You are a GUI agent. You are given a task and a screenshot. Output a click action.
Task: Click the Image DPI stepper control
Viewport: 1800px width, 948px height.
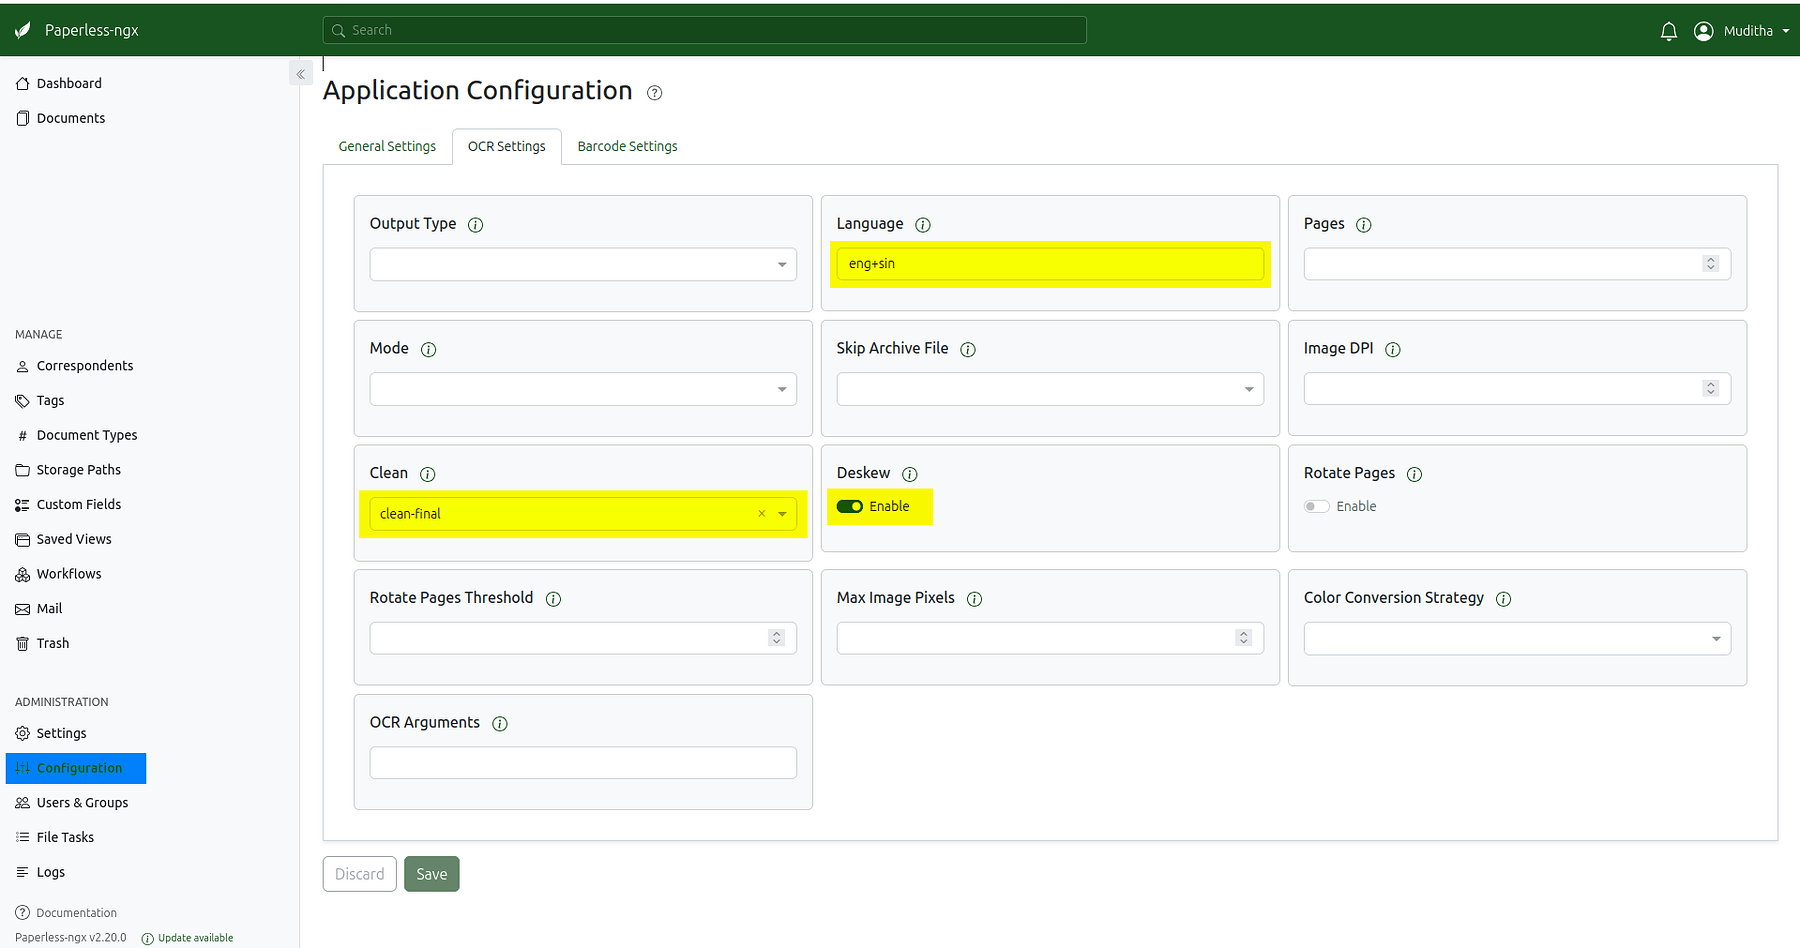point(1711,389)
